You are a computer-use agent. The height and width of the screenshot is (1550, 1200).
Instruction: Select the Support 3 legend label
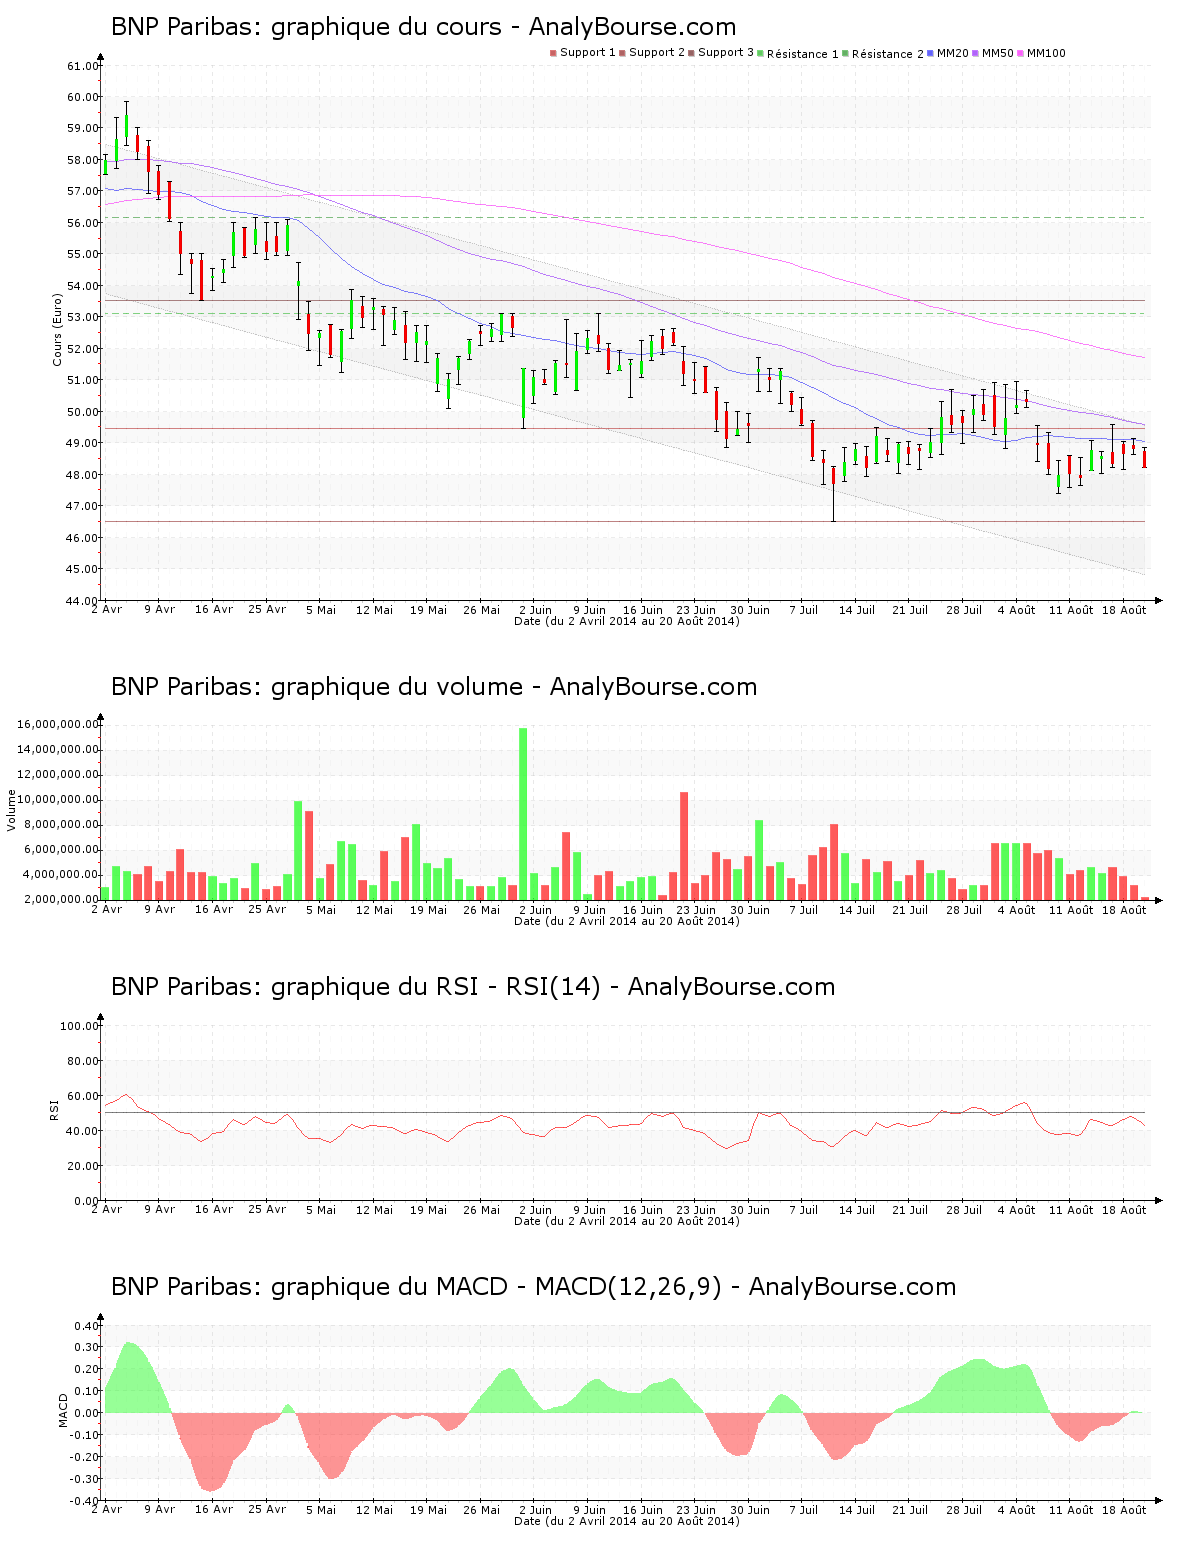tap(726, 53)
